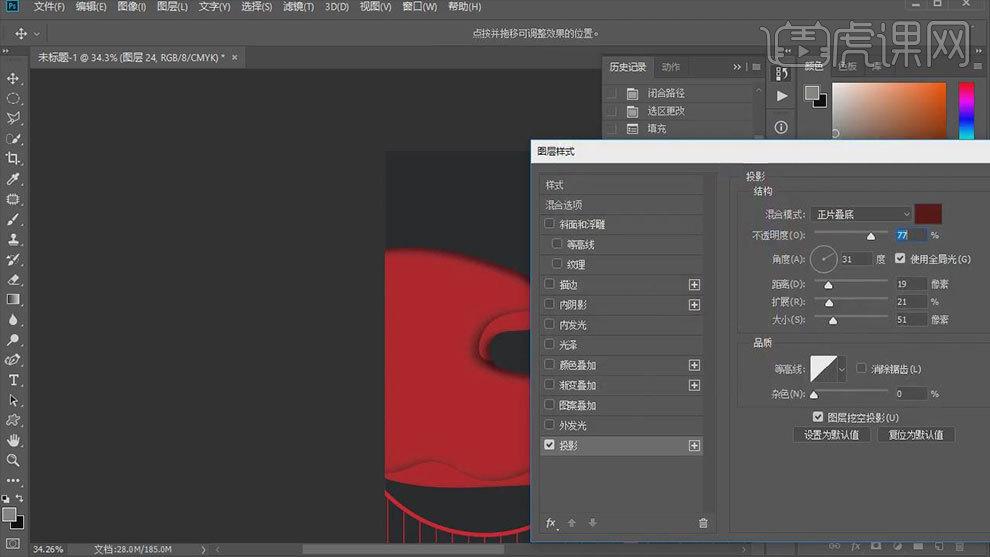
Task: Click move effect up arrow
Action: click(572, 523)
